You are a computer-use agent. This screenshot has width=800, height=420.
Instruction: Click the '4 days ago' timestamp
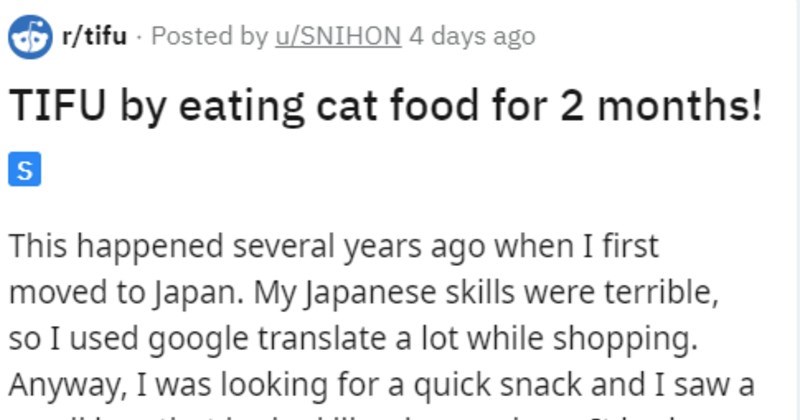click(471, 37)
